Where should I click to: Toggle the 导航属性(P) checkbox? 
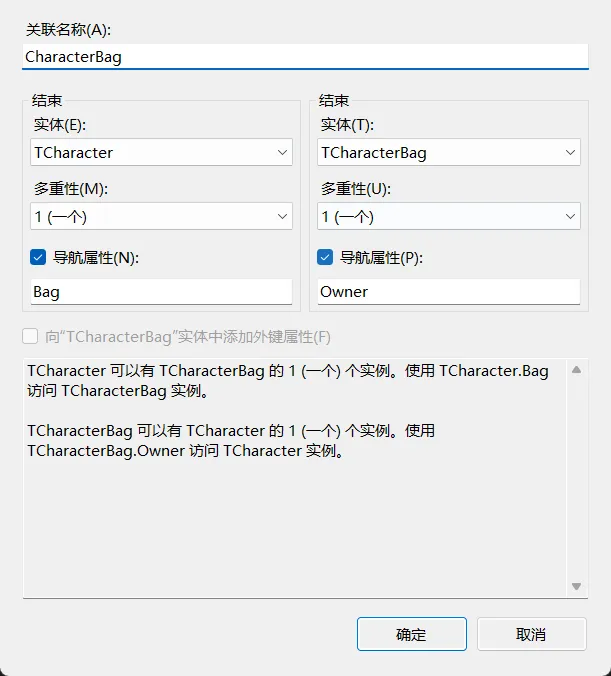point(325,257)
